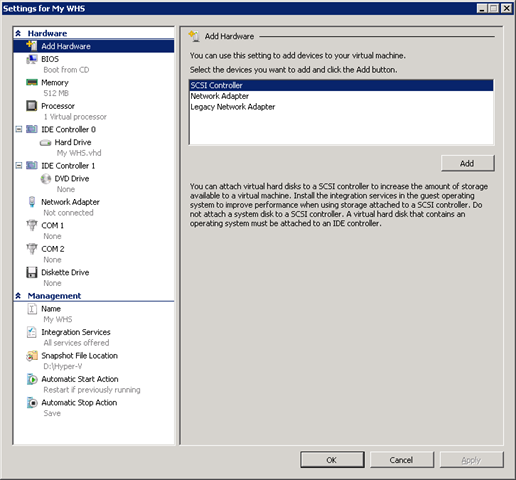Select Hard Drive under IDE Controller 0

[73, 142]
